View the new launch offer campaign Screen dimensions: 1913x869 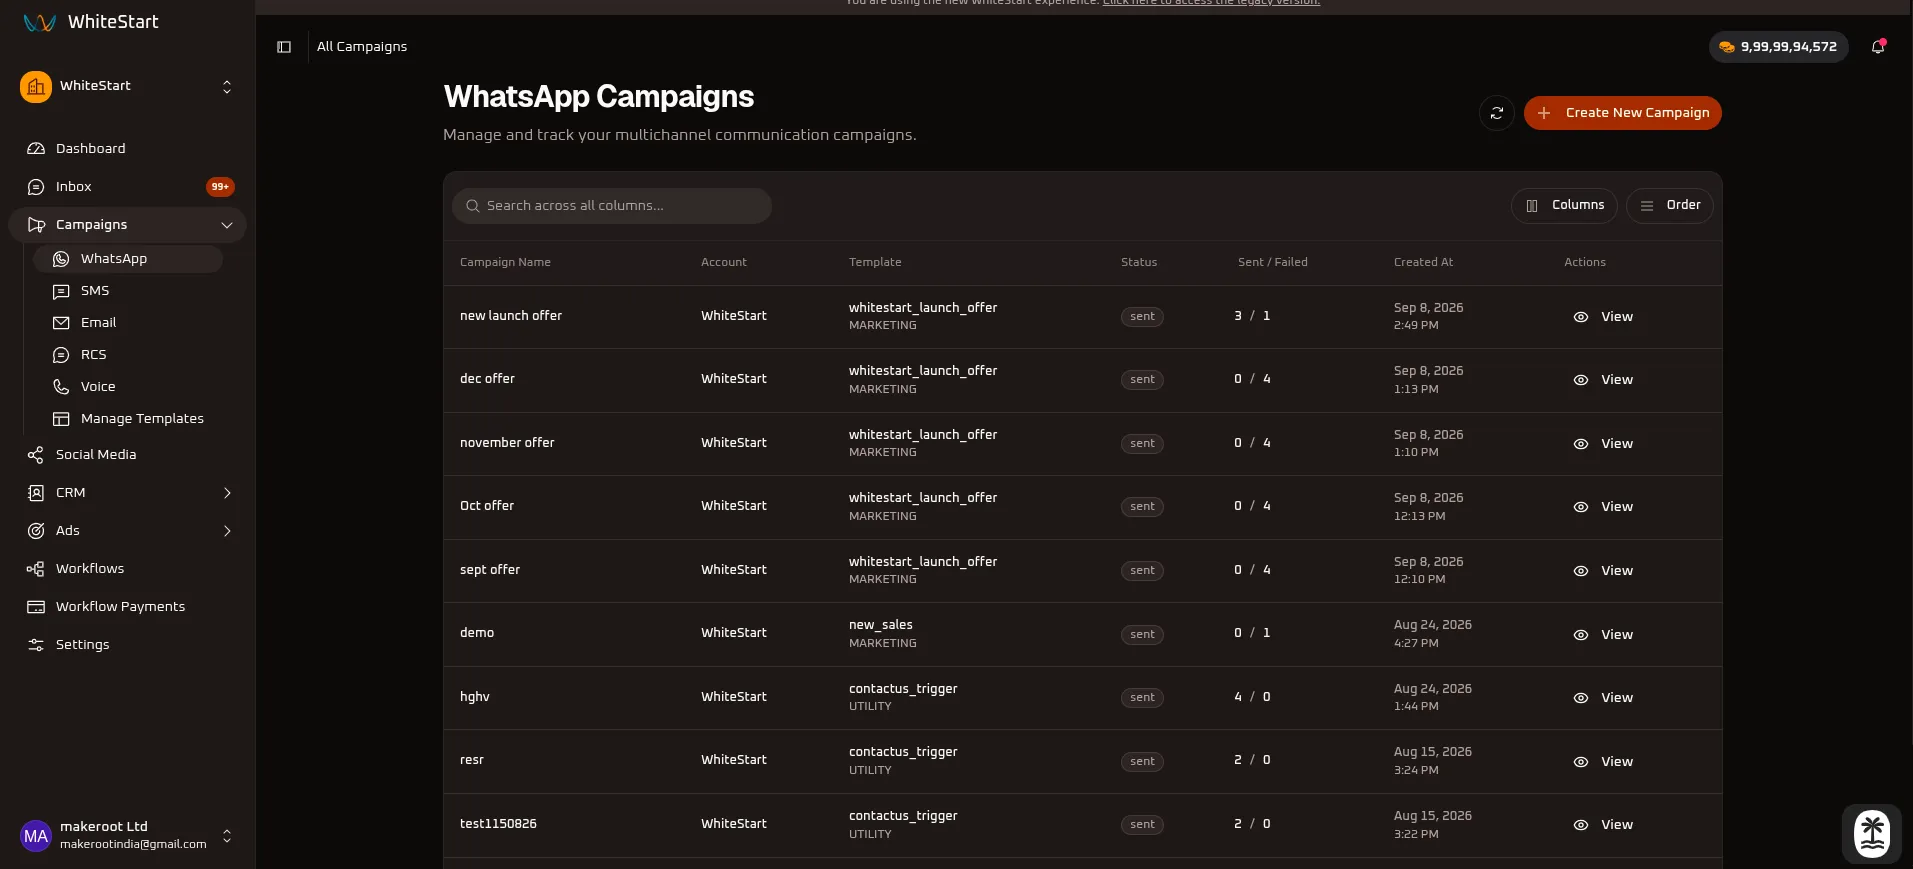pyautogui.click(x=1603, y=317)
